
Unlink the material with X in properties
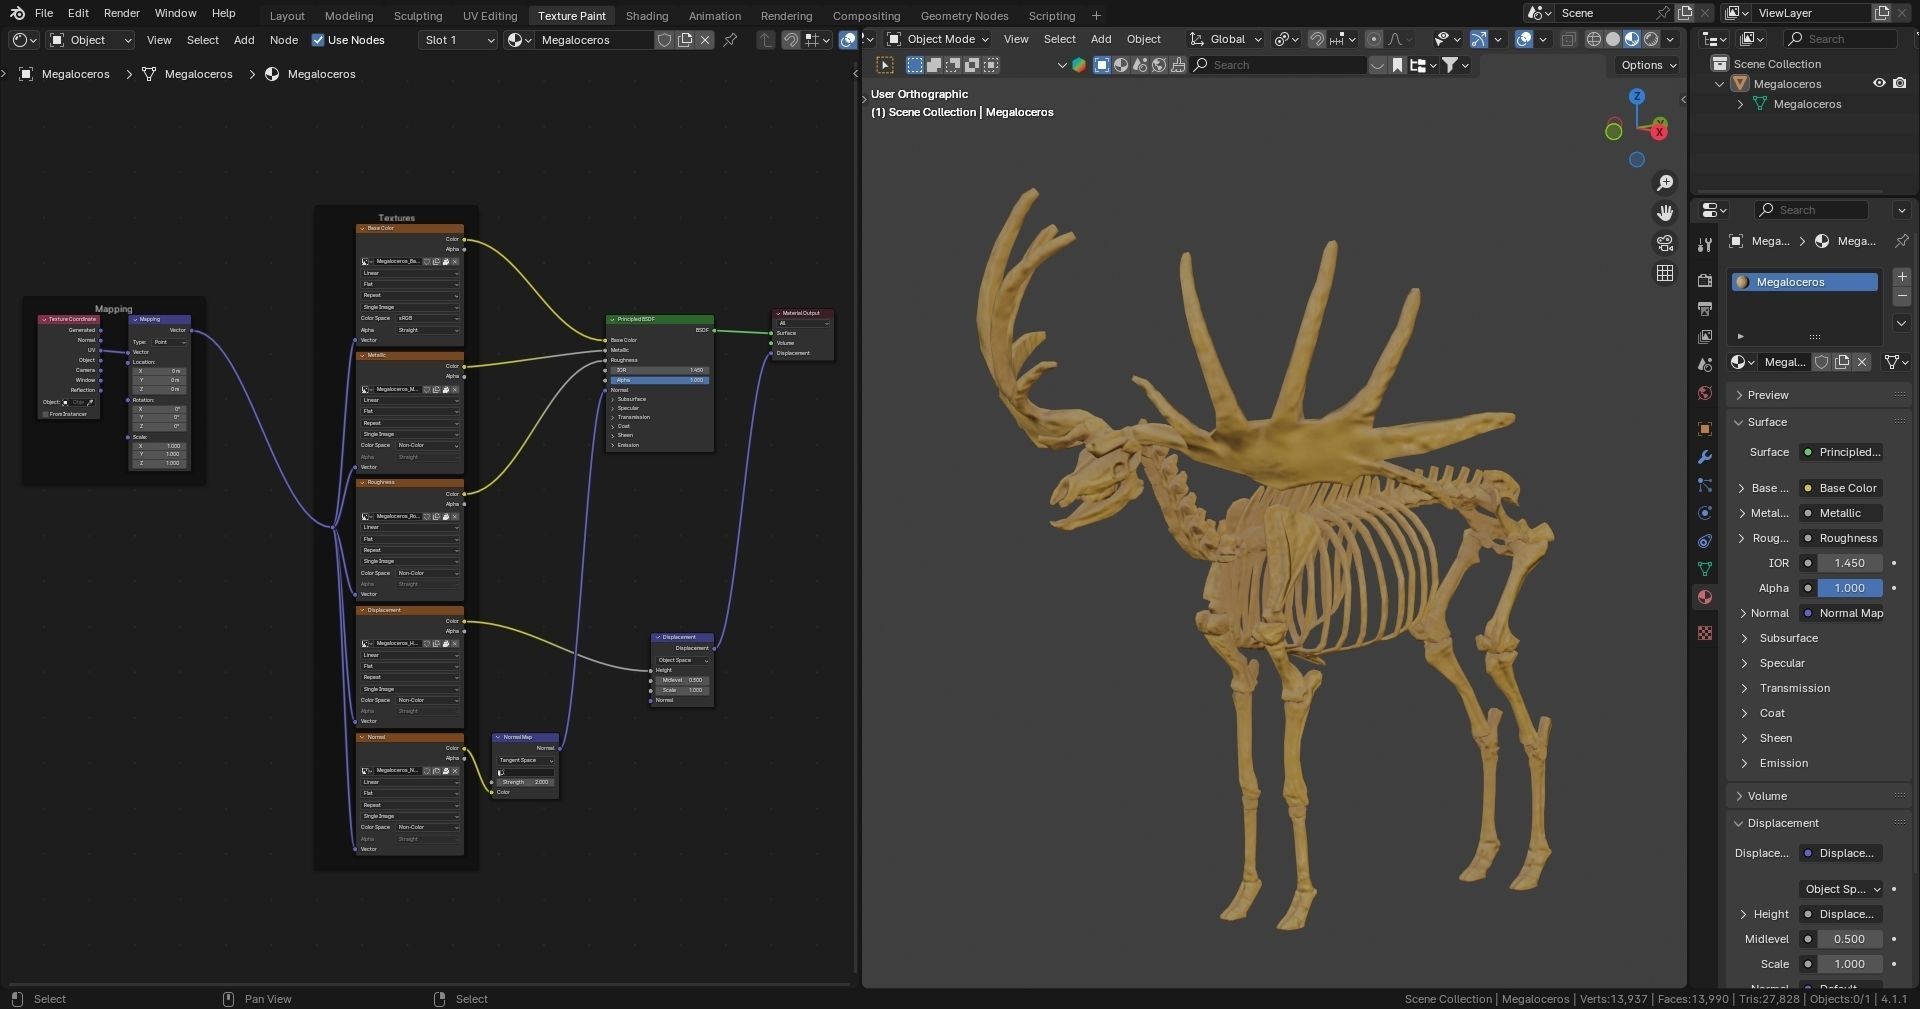pyautogui.click(x=1862, y=362)
